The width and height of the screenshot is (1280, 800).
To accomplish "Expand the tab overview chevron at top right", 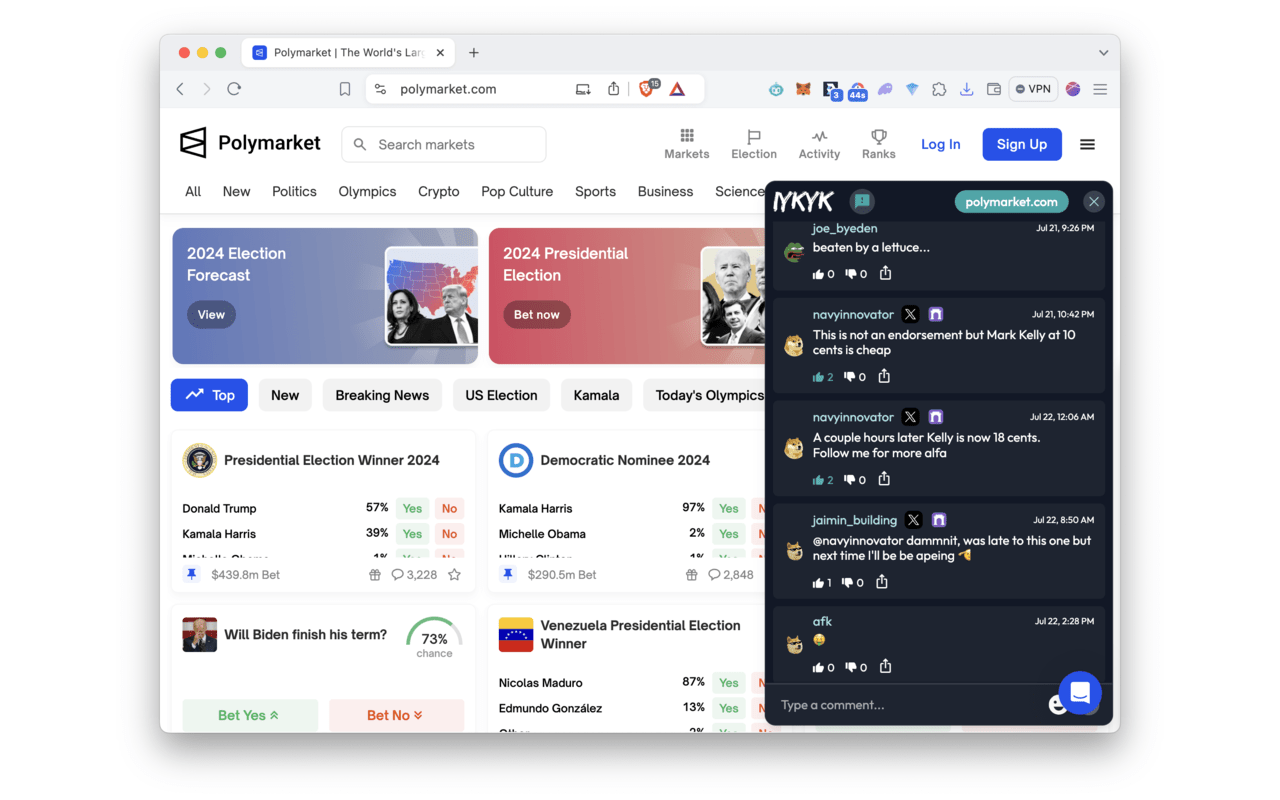I will (1103, 52).
